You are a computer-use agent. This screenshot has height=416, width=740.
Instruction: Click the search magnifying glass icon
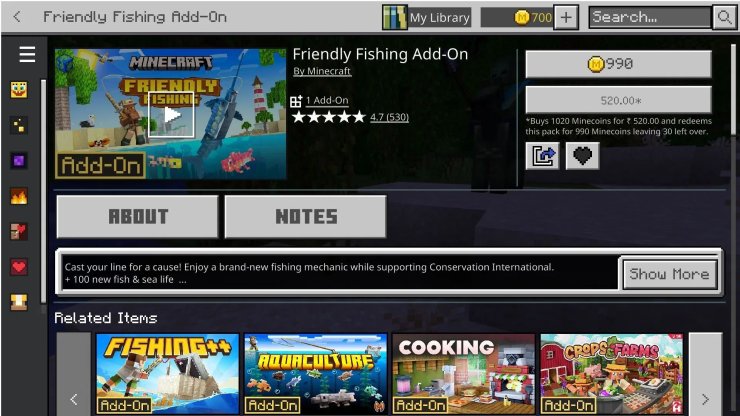[x=724, y=17]
